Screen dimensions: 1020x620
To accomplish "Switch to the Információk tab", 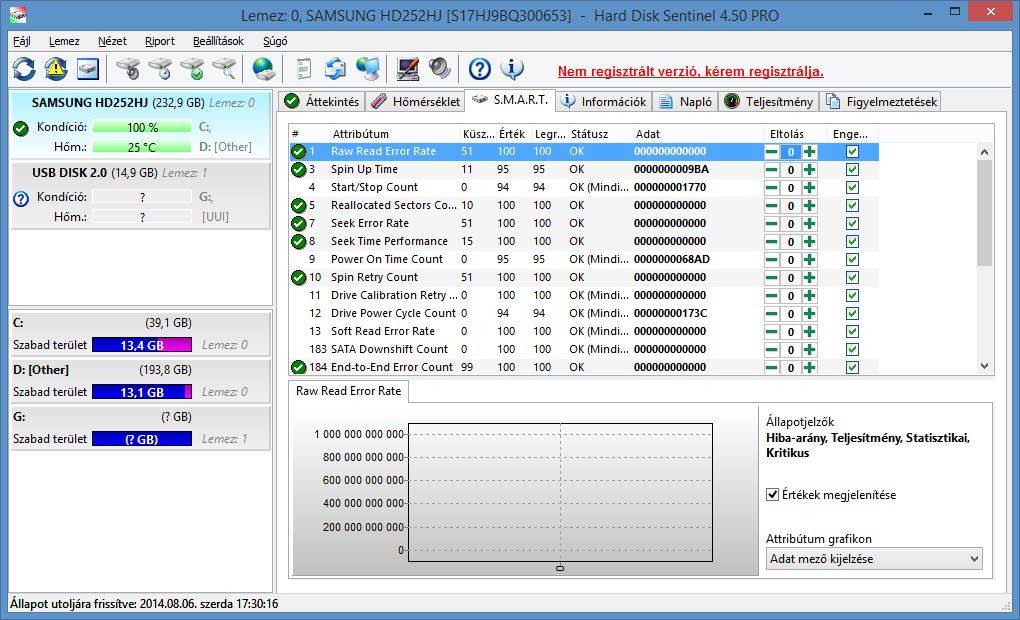I will (604, 101).
